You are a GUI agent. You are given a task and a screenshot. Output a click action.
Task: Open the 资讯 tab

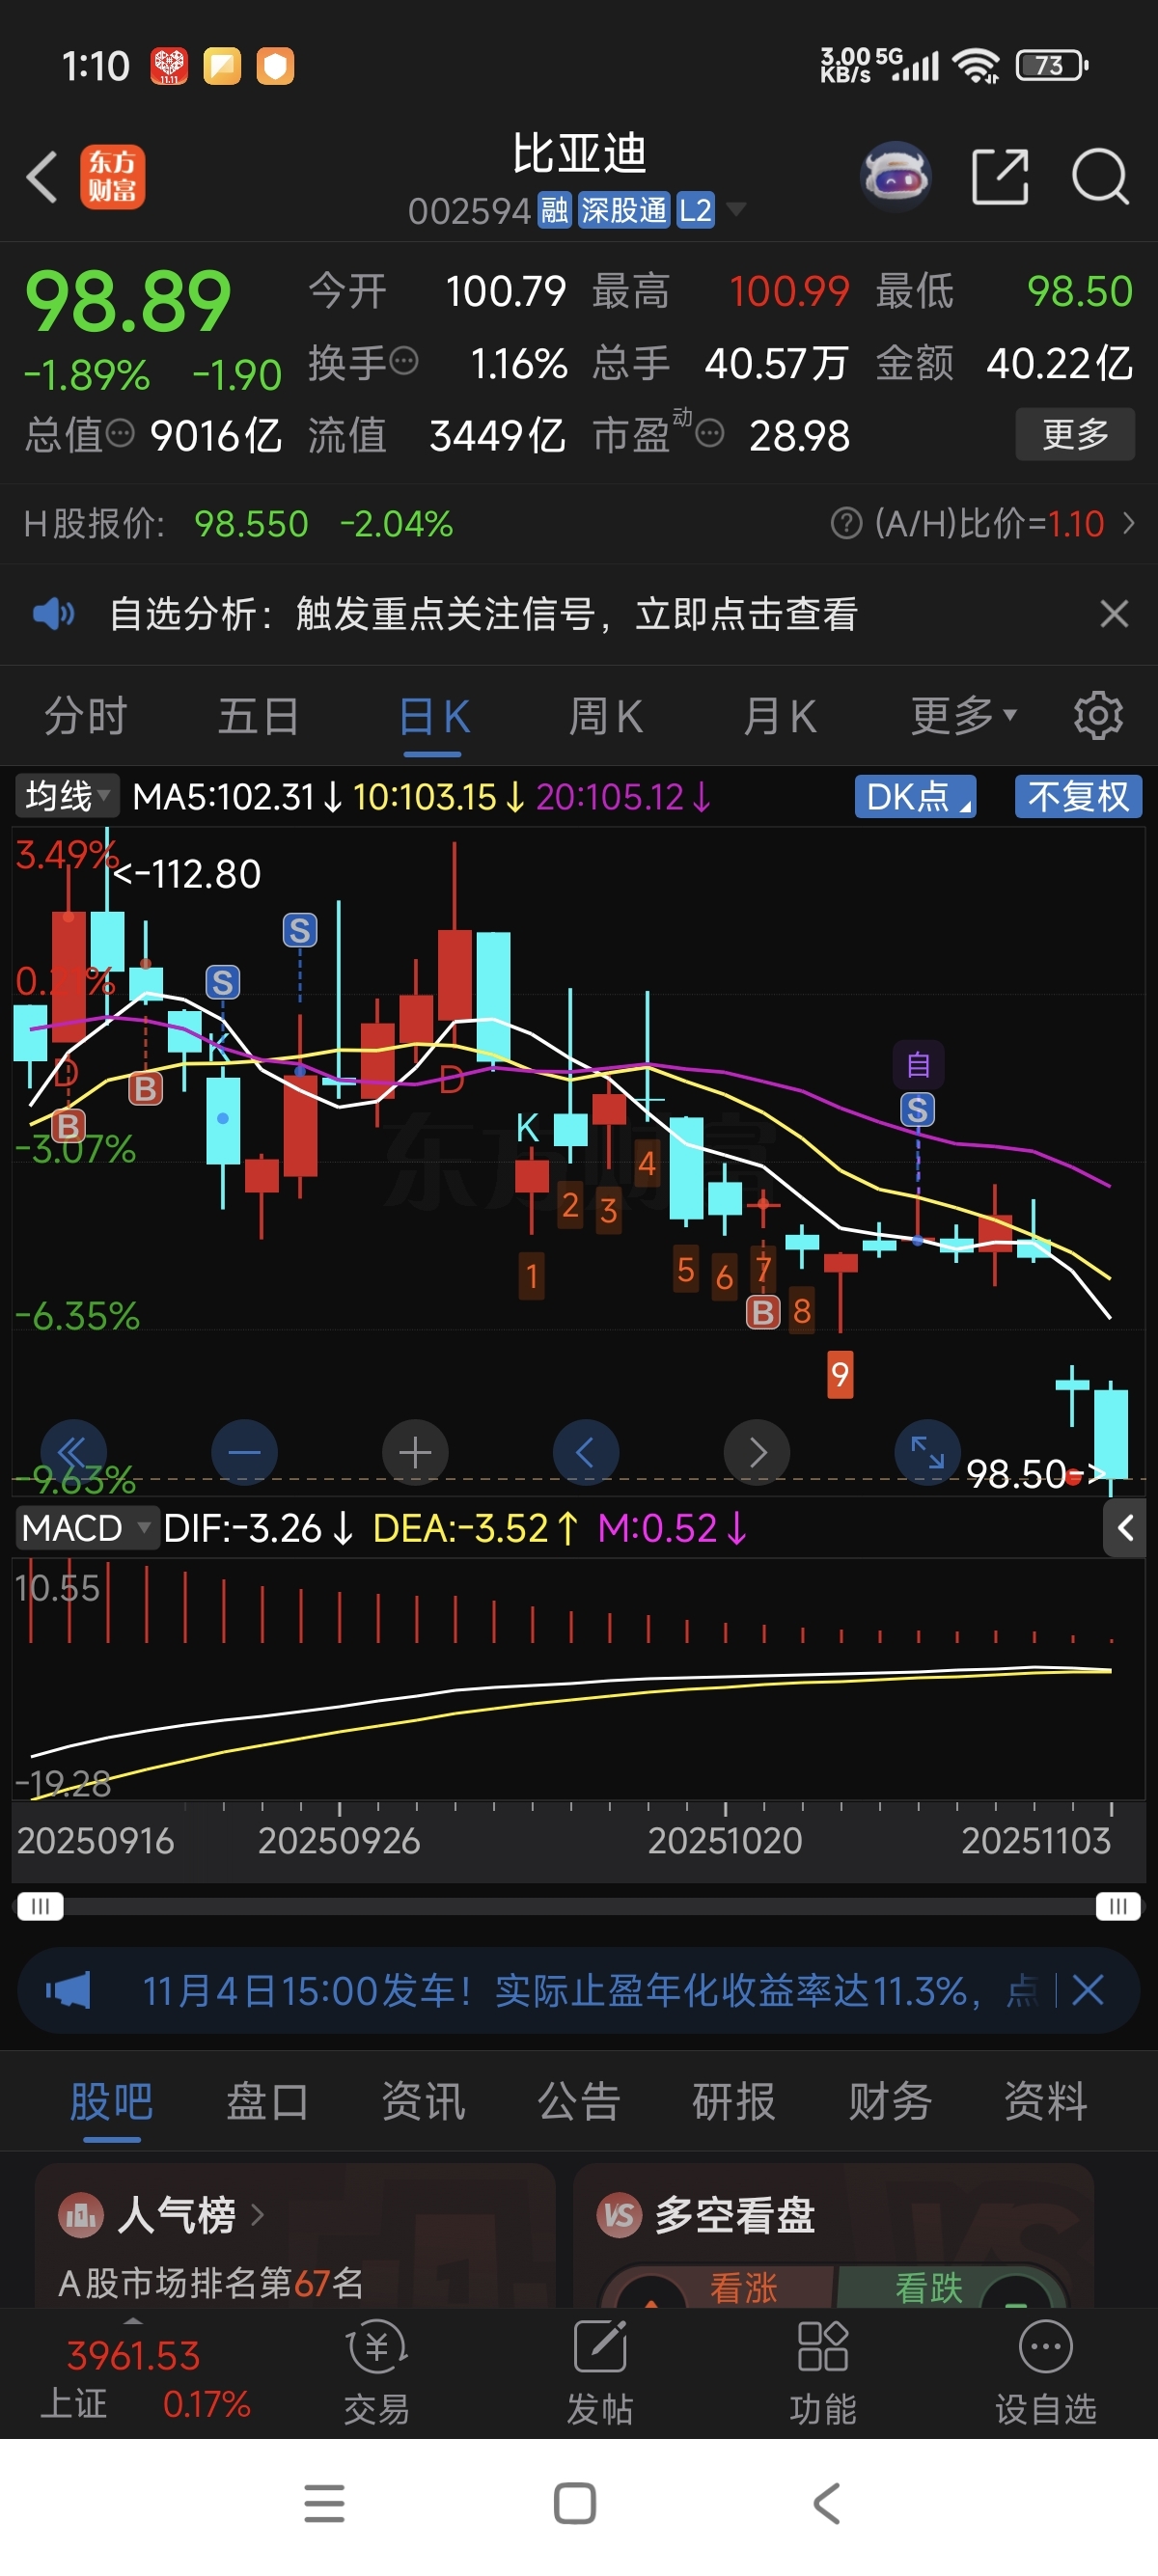point(423,2100)
